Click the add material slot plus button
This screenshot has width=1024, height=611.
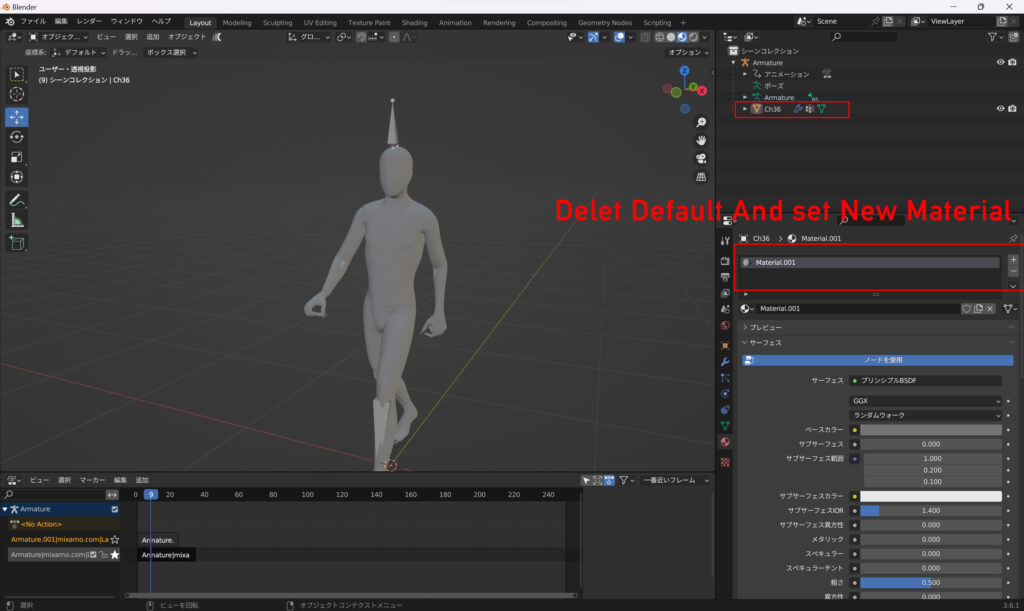click(x=1013, y=259)
